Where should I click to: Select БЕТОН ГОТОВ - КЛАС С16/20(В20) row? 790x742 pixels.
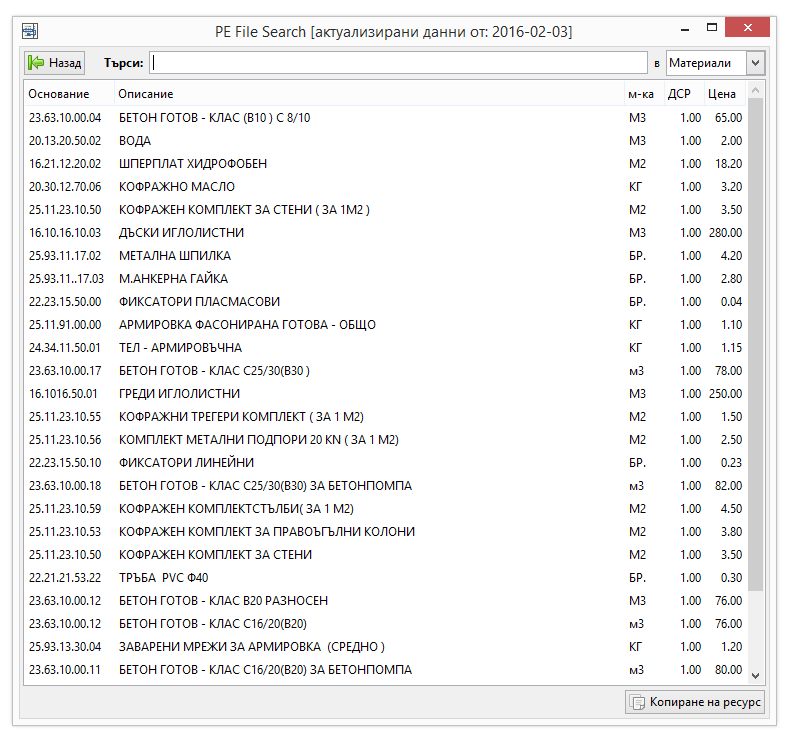pyautogui.click(x=385, y=624)
